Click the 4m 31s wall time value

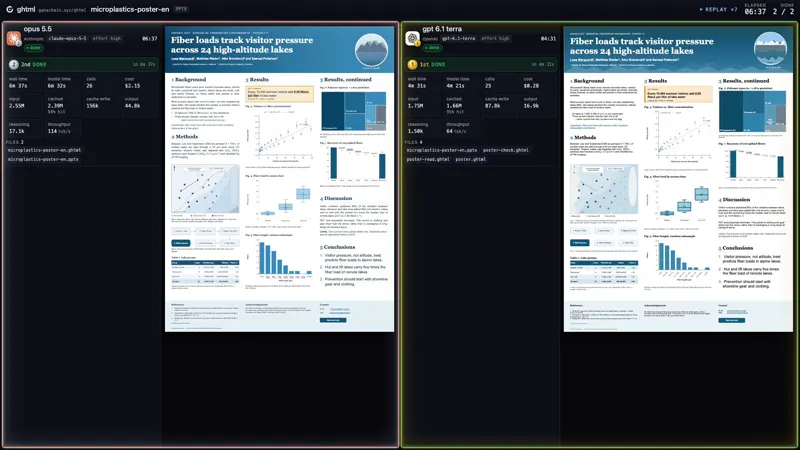click(417, 86)
